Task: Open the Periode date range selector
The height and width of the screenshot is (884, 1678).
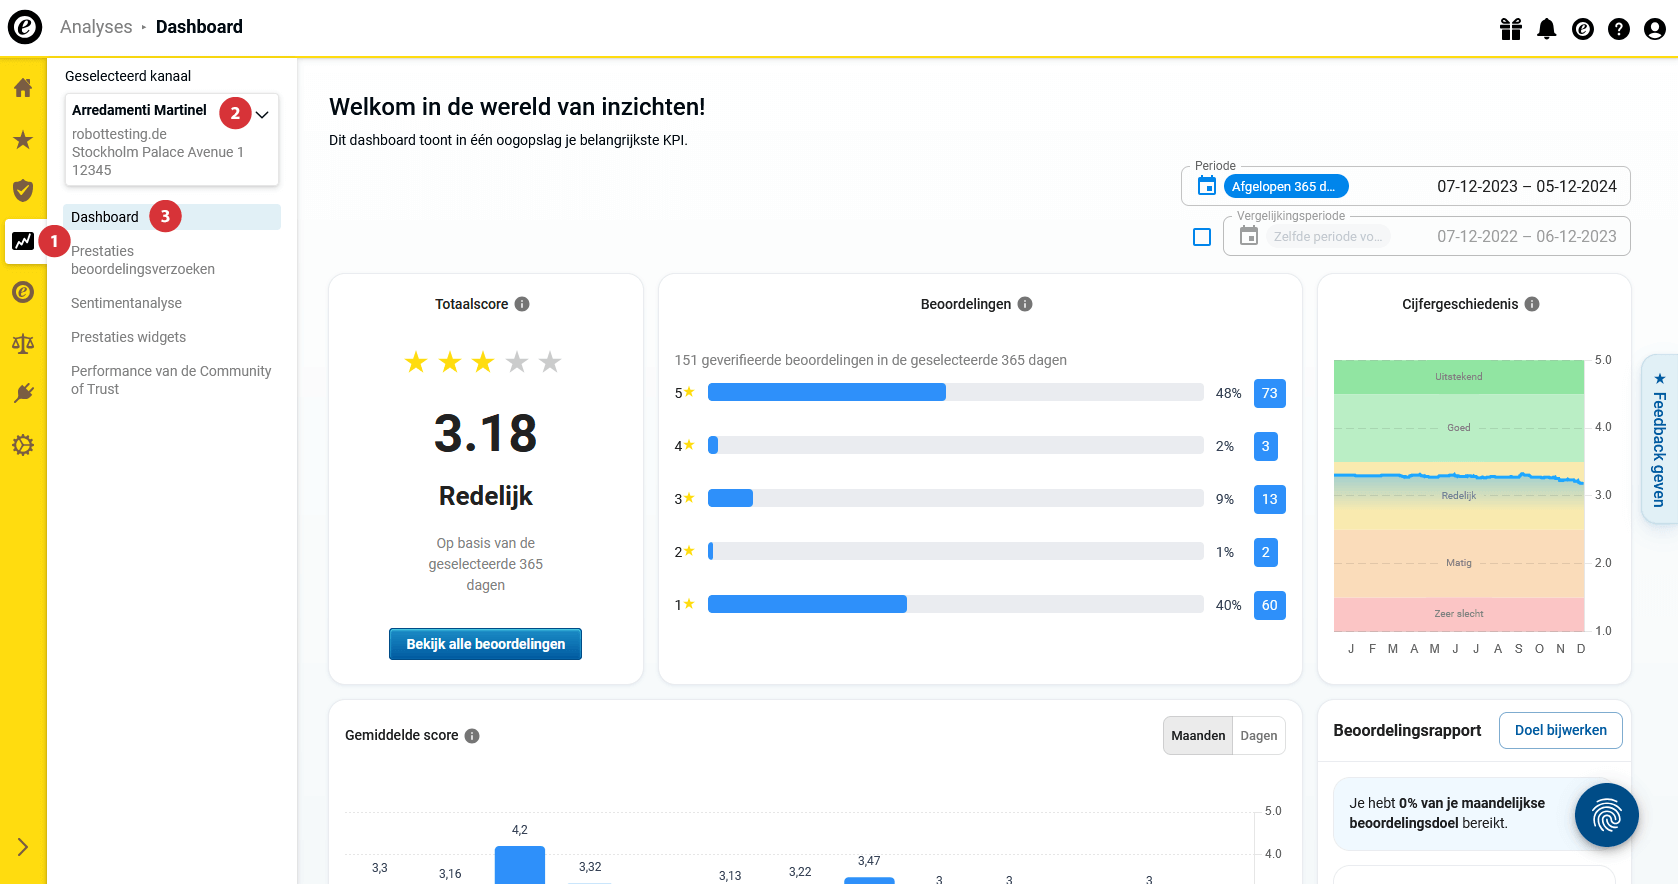Action: click(x=1405, y=187)
